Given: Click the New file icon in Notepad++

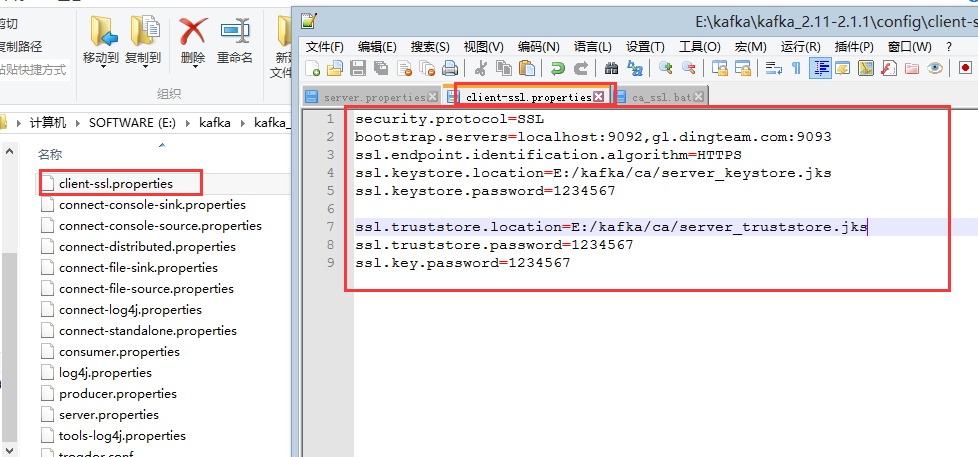Looking at the screenshot, I should tap(312, 69).
